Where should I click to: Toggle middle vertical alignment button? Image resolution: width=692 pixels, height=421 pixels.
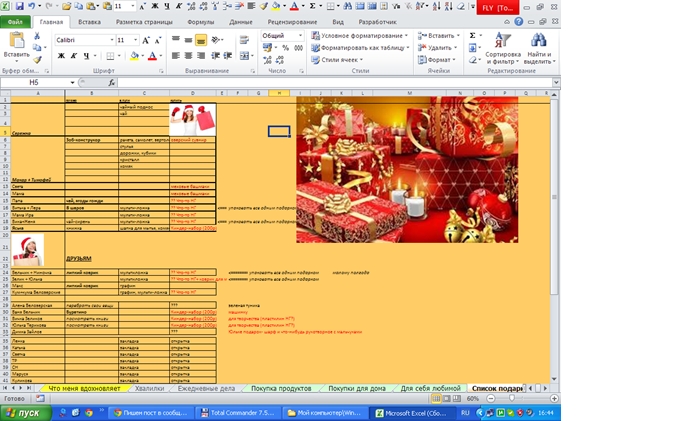point(188,40)
